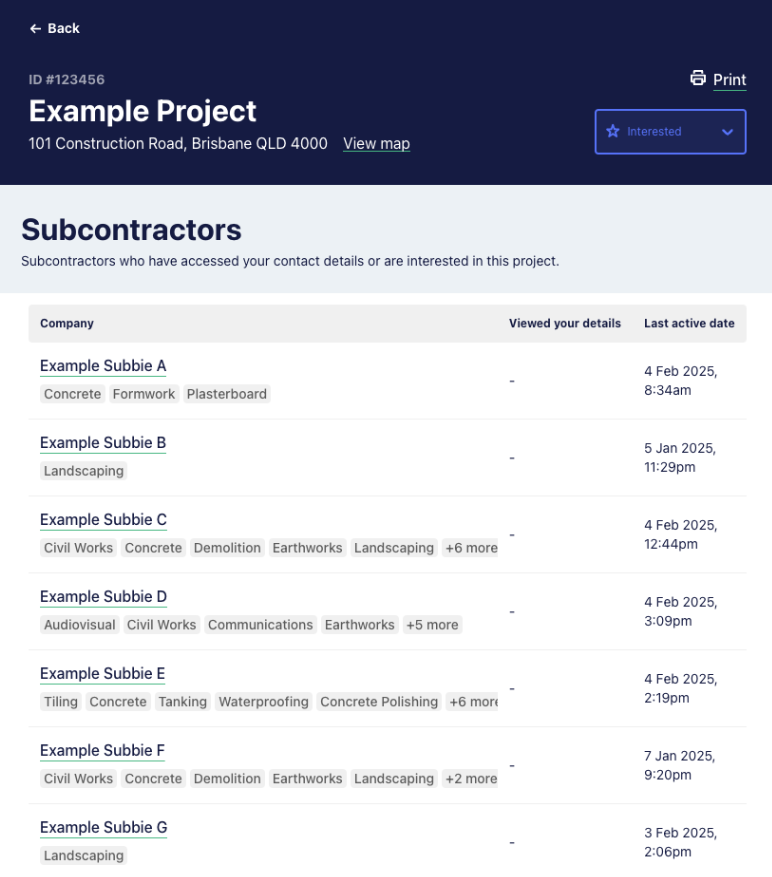Click the back arrow icon
772x877 pixels.
35,29
